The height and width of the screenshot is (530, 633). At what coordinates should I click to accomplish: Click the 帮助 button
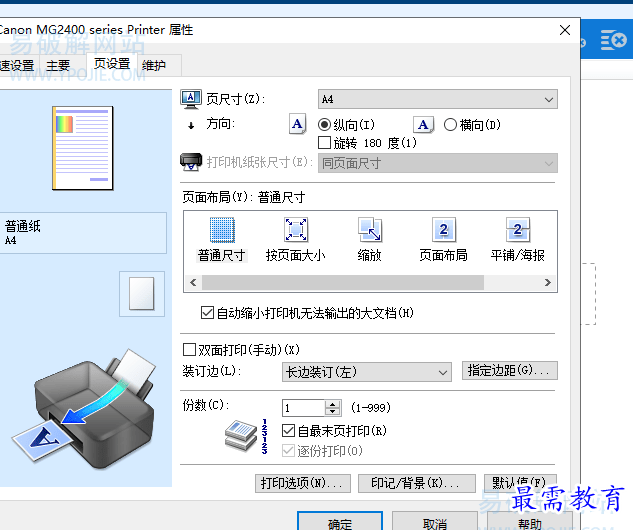[x=530, y=523]
